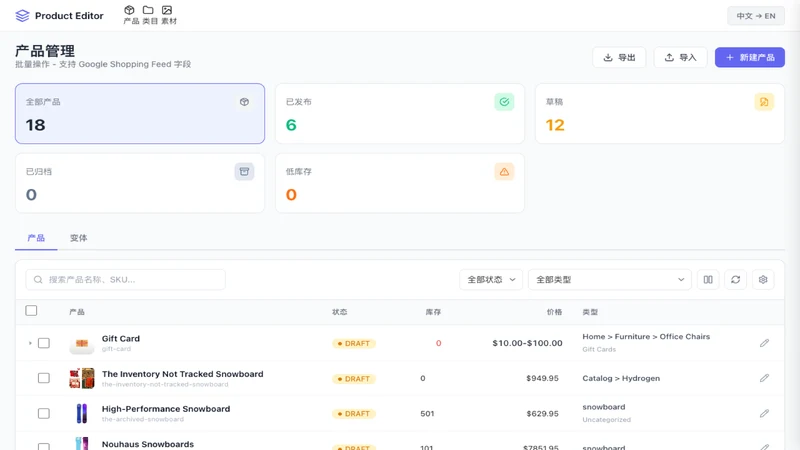Open the 类目 folder nav icon
Image resolution: width=800 pixels, height=450 pixels.
(x=149, y=15)
